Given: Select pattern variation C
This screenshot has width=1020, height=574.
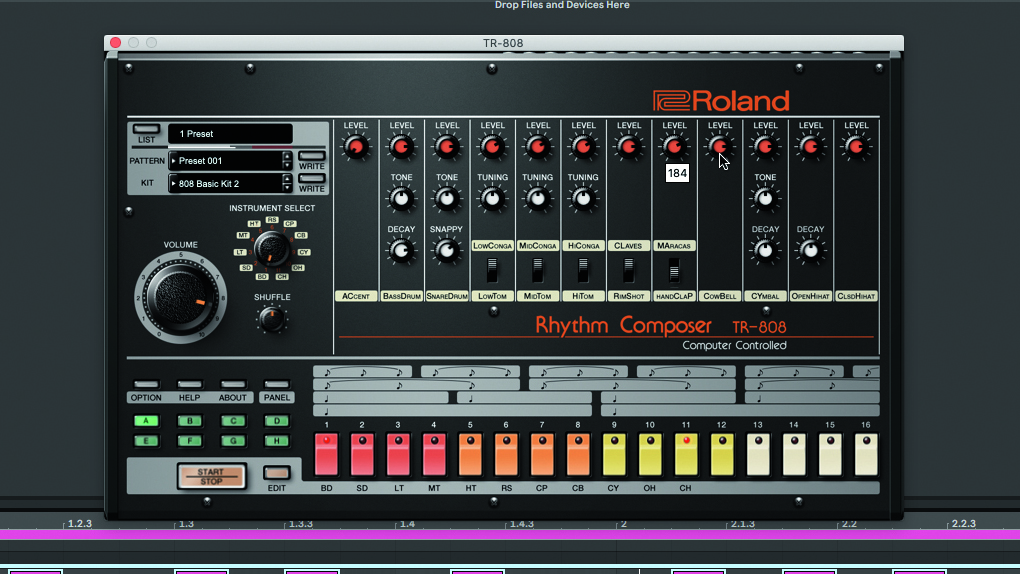Looking at the screenshot, I should pyautogui.click(x=233, y=421).
